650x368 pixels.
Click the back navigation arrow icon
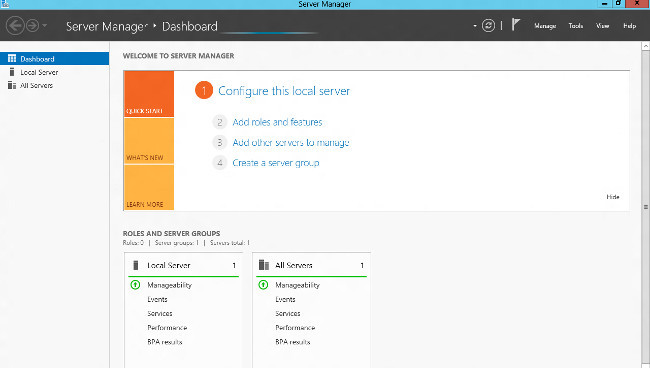[x=15, y=26]
